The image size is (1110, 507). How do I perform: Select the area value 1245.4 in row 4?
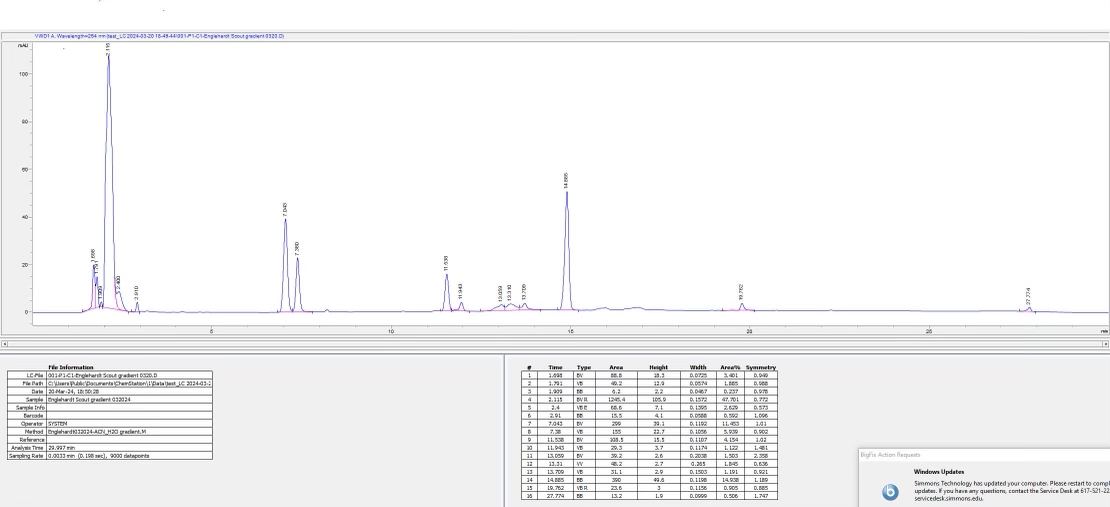[x=616, y=399]
